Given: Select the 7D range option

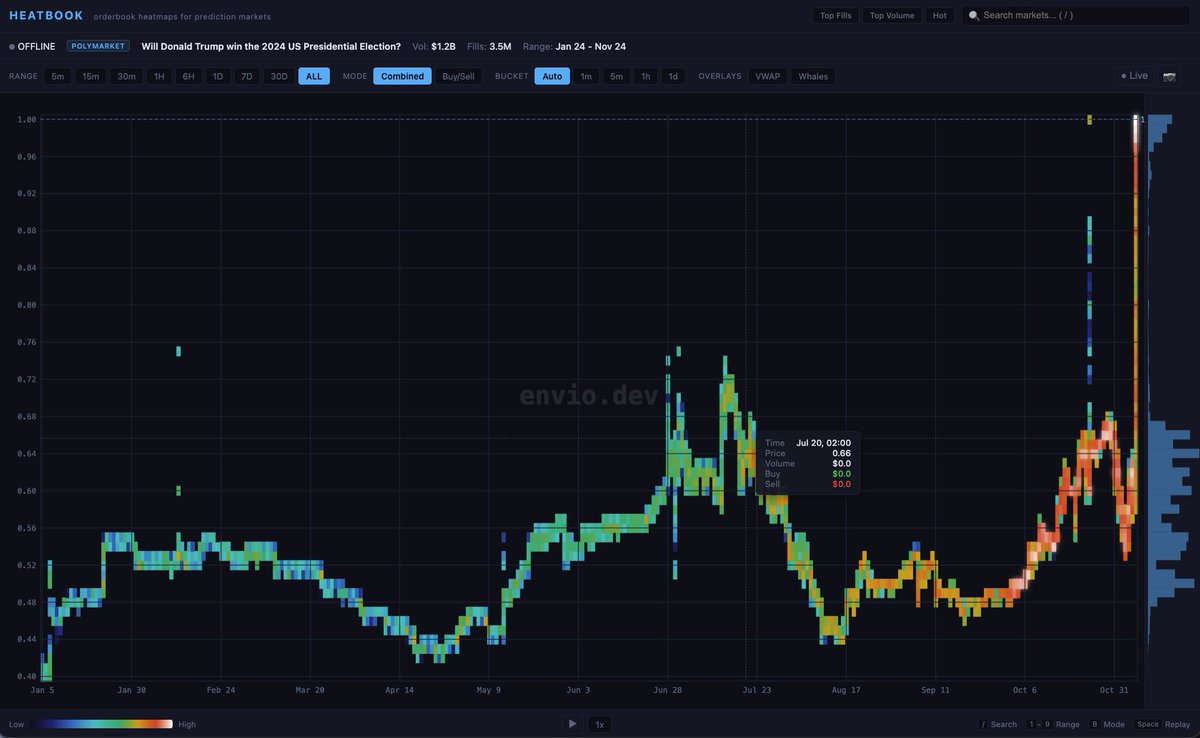Looking at the screenshot, I should pyautogui.click(x=247, y=76).
